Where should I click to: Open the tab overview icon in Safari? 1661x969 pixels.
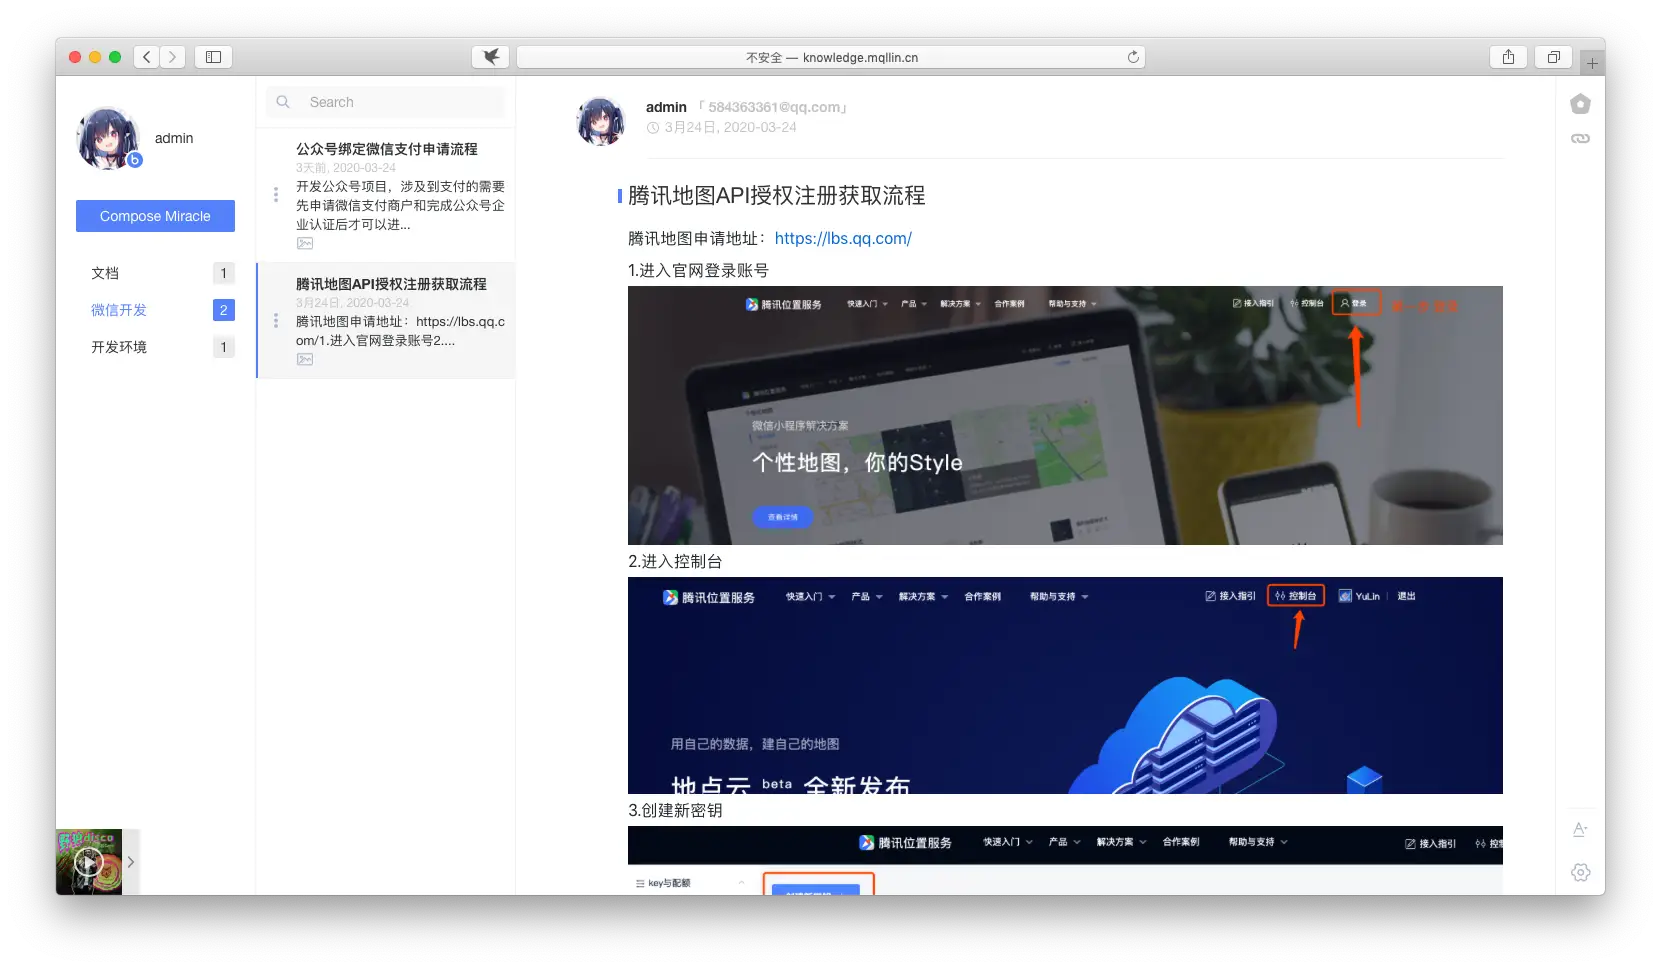(x=1552, y=57)
